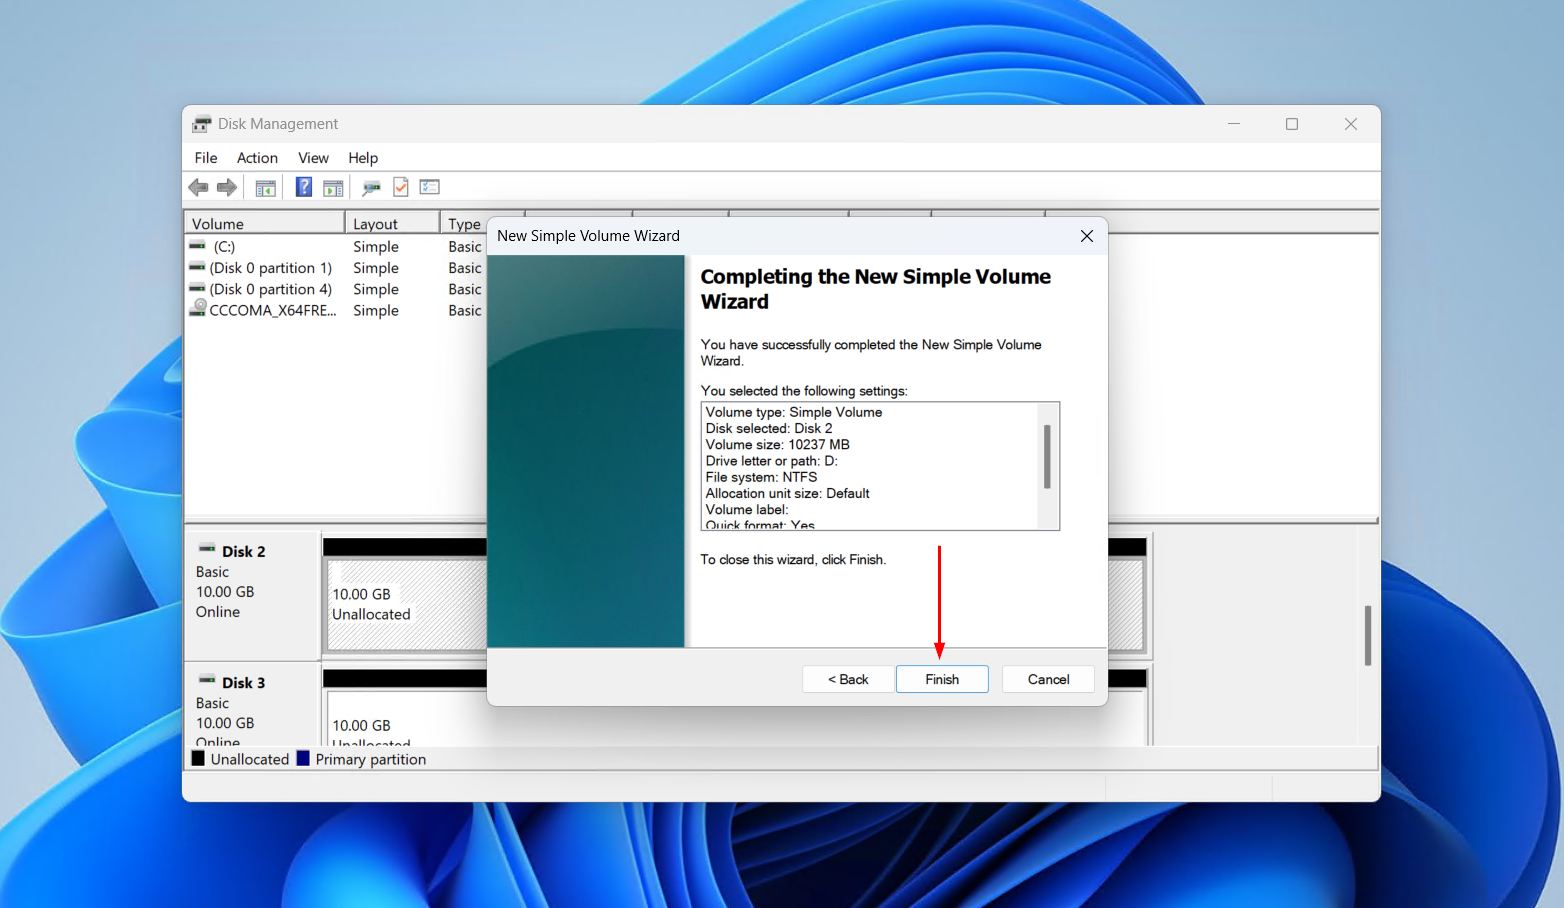Select the Disk 2 10.00 GB Unallocated block
1564x908 pixels.
click(x=406, y=604)
